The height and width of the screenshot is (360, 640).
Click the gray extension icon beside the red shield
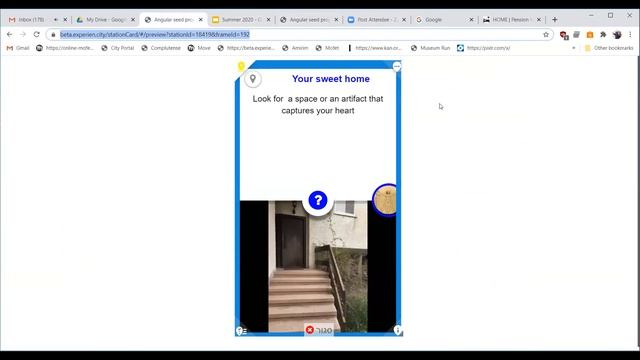click(576, 35)
